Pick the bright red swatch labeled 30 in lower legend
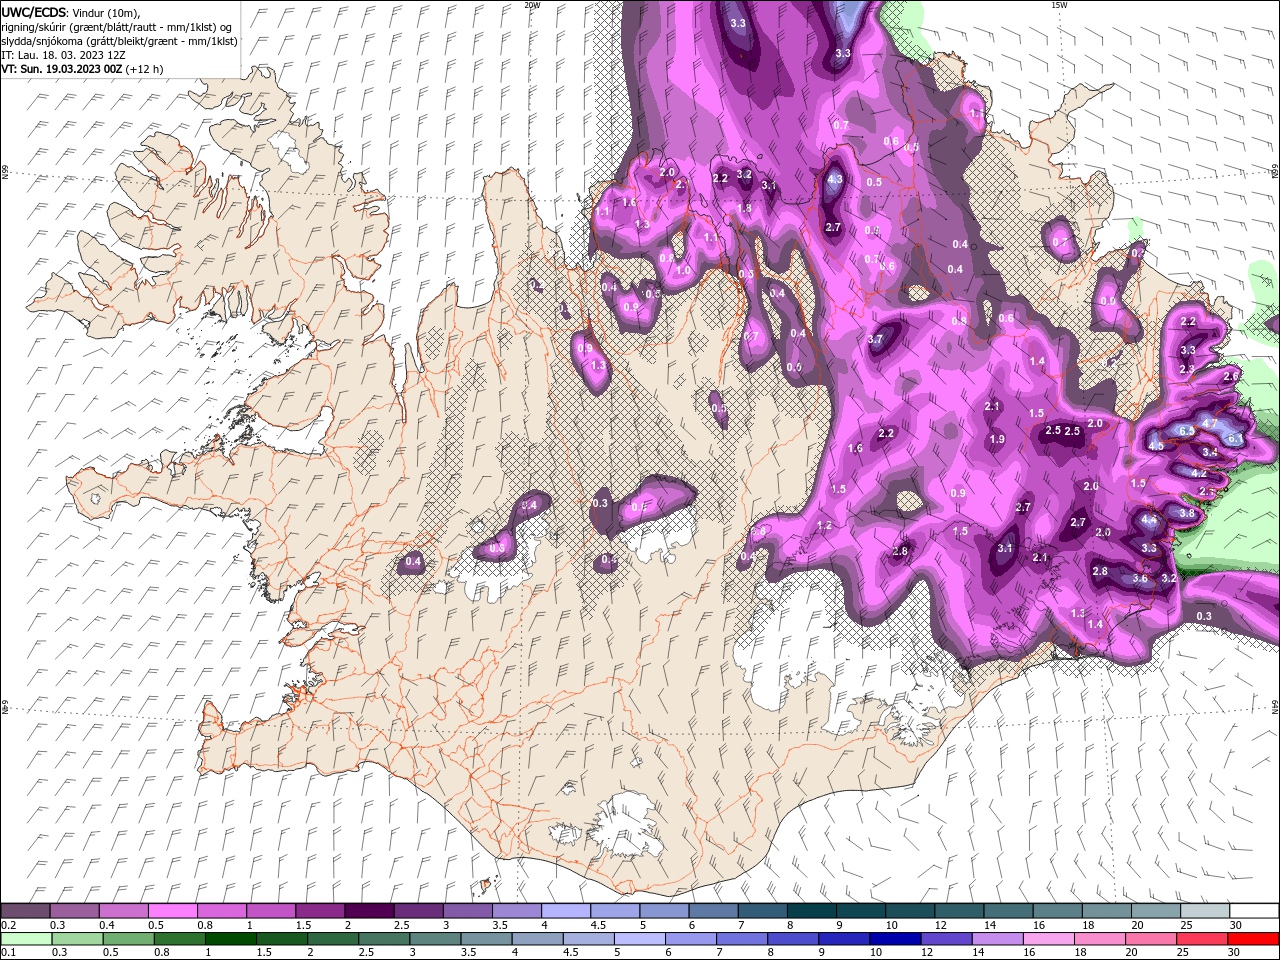The height and width of the screenshot is (960, 1280). (x=1254, y=938)
